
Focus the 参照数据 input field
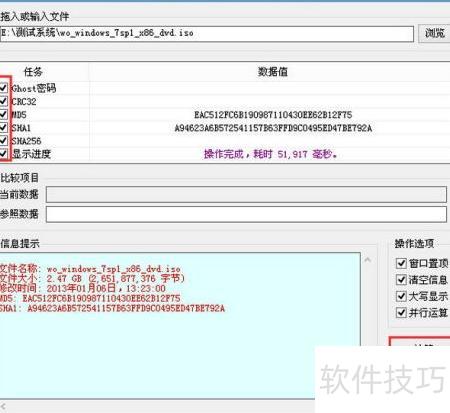tap(246, 214)
